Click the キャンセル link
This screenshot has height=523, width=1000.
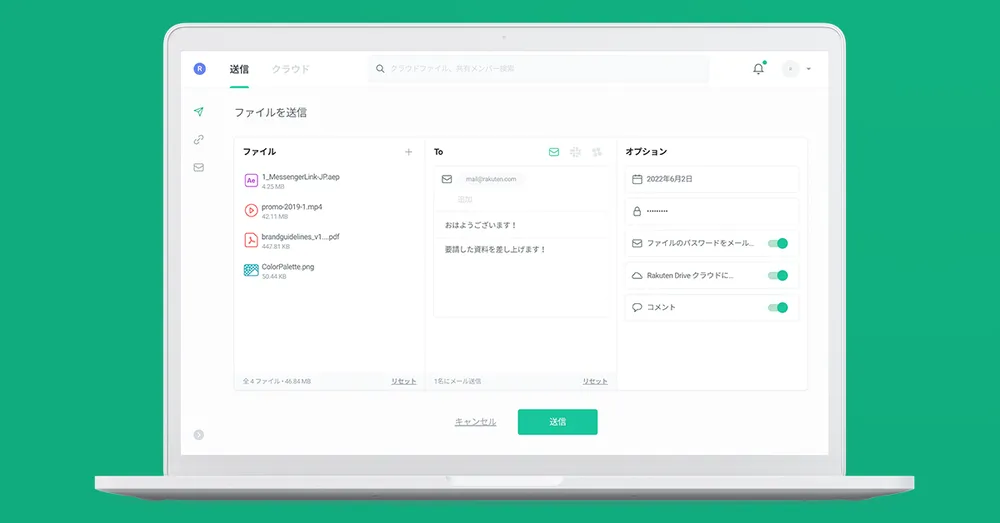[475, 422]
